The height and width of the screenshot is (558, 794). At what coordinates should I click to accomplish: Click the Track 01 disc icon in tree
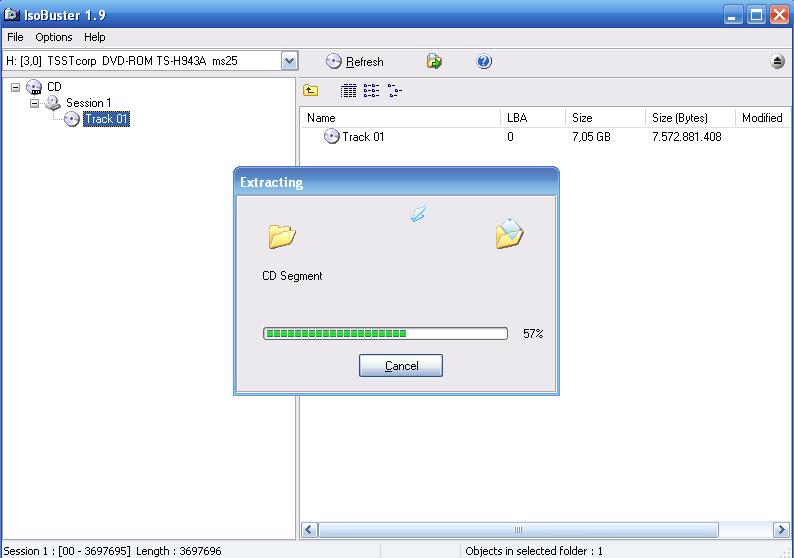click(72, 119)
